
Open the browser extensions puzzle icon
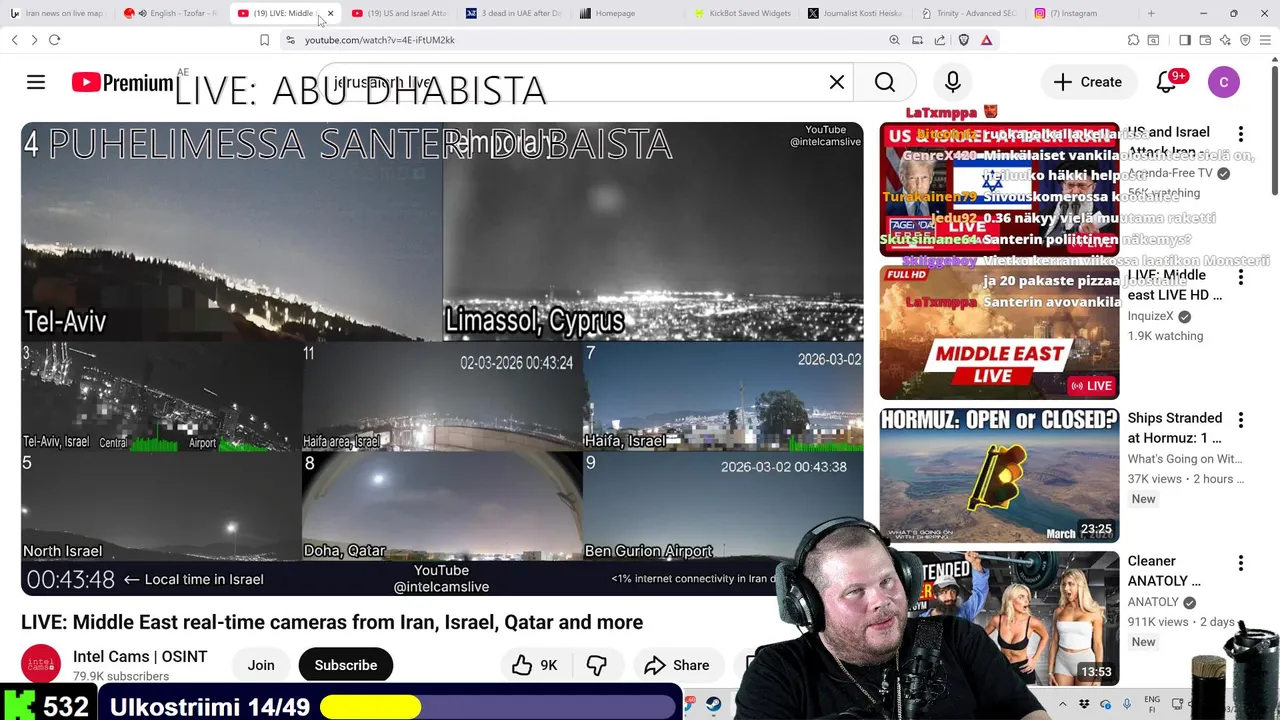click(x=1133, y=40)
